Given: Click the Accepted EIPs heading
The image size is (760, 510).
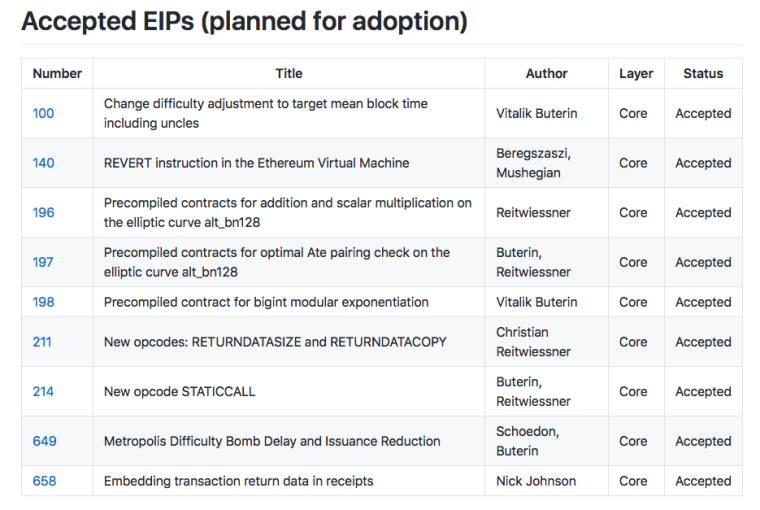Looking at the screenshot, I should tap(244, 21).
